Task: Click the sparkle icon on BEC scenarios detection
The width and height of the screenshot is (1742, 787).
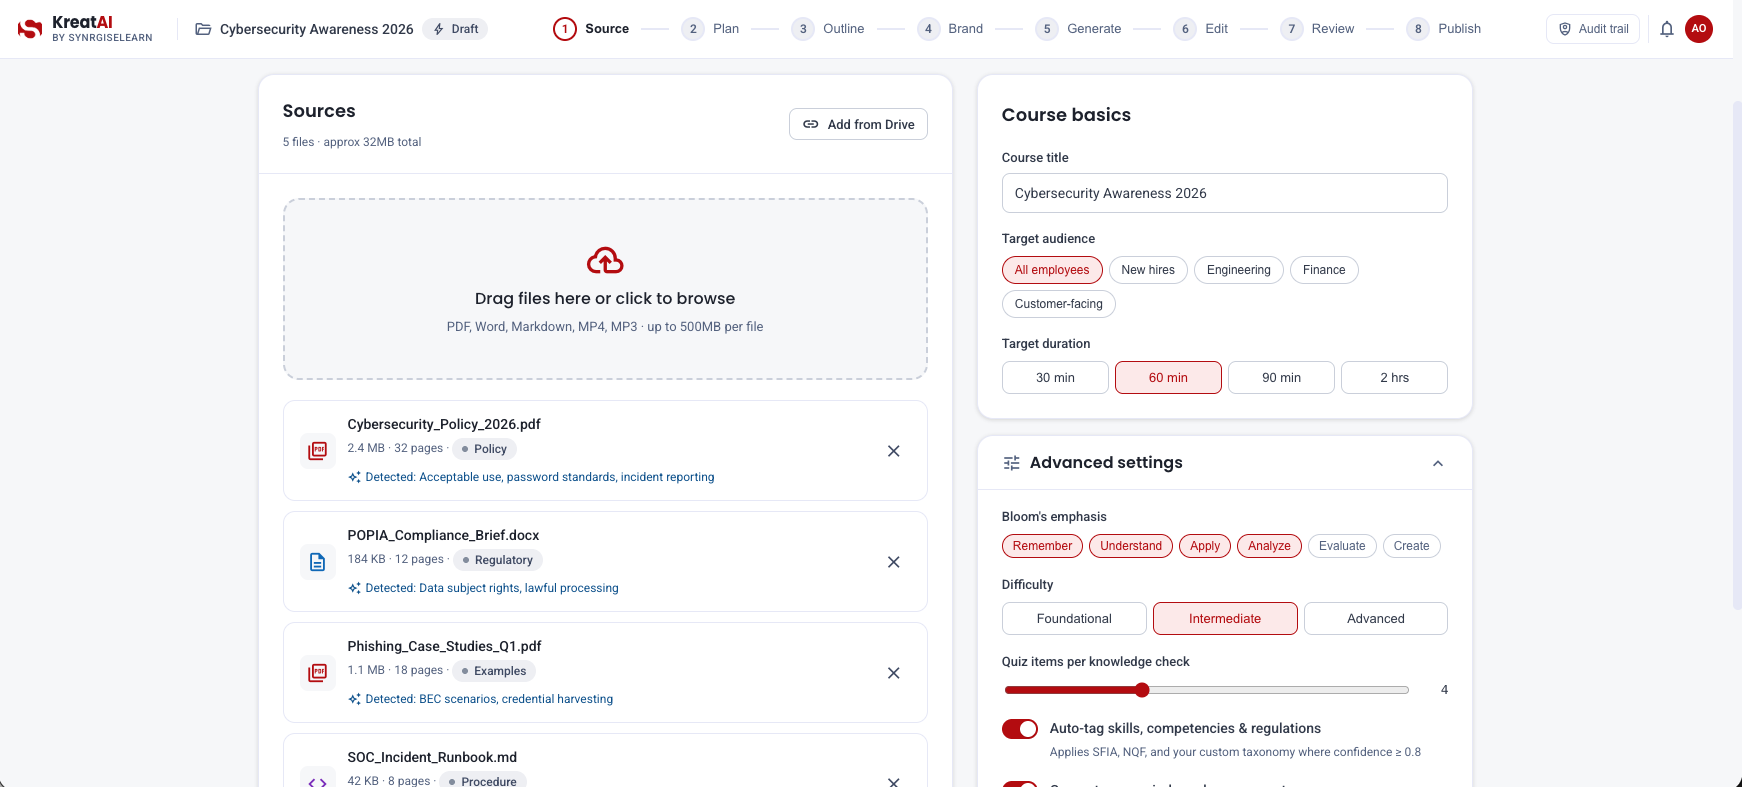Action: [x=354, y=699]
